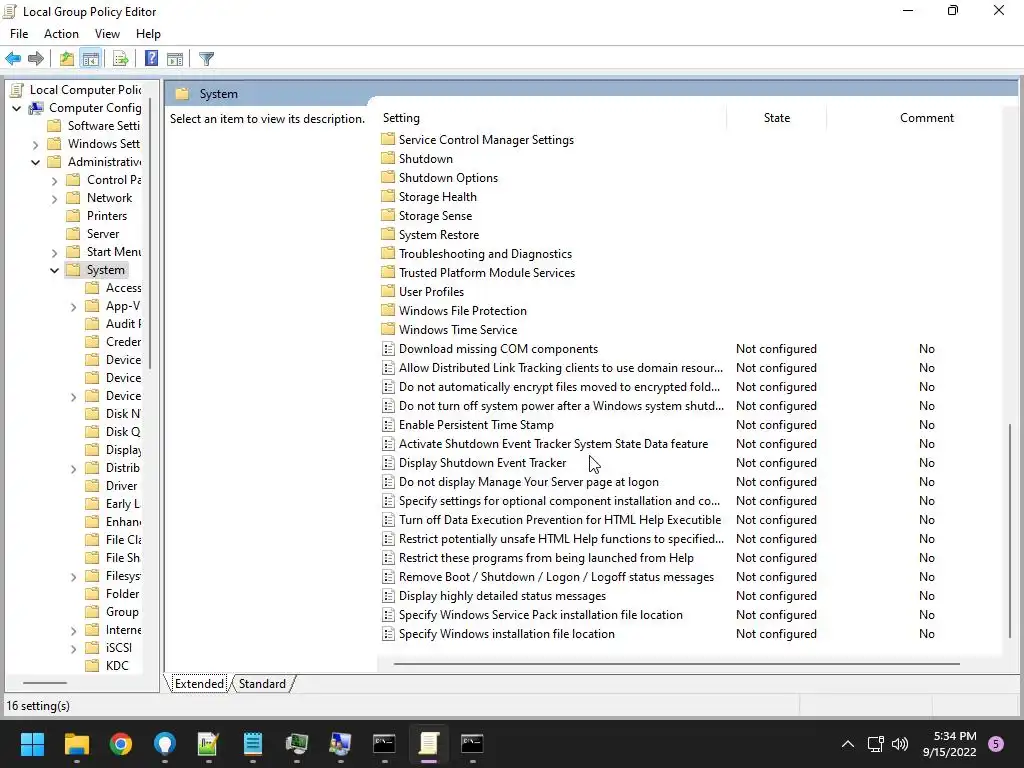The height and width of the screenshot is (768, 1024).
Task: Collapse the System tree node
Action: (x=54, y=270)
